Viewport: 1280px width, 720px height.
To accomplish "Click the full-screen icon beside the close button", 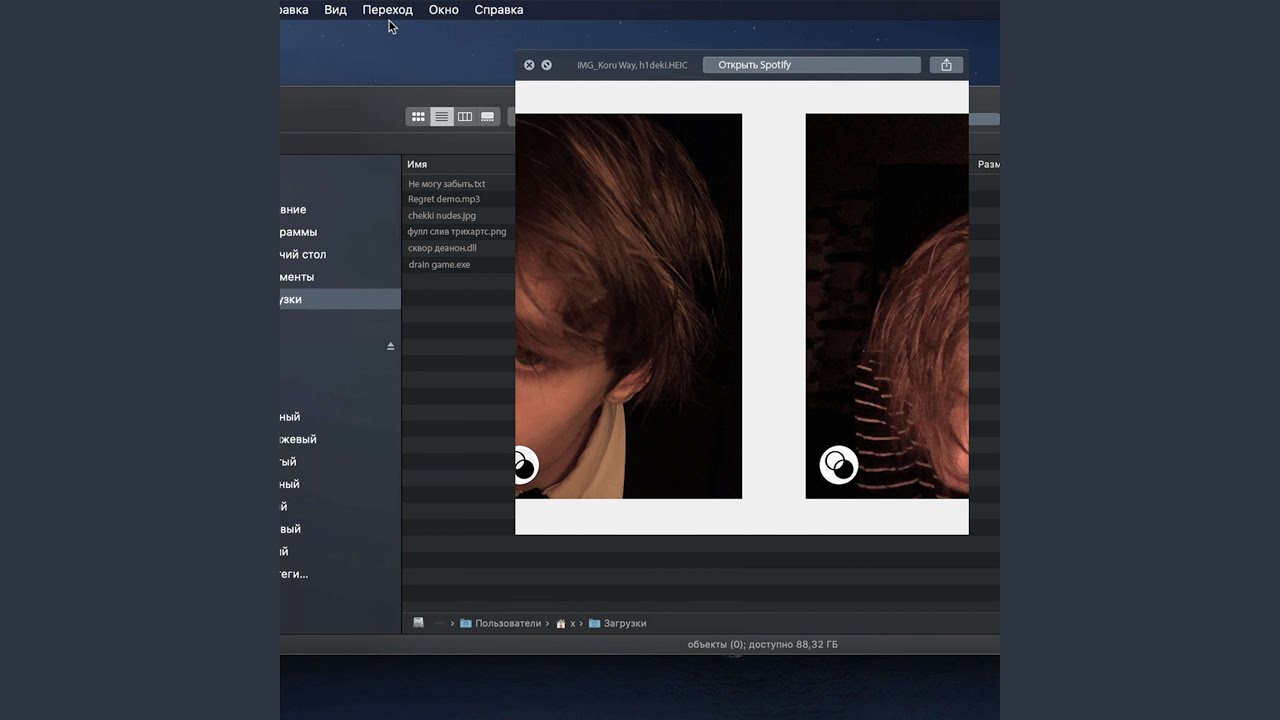I will [546, 65].
